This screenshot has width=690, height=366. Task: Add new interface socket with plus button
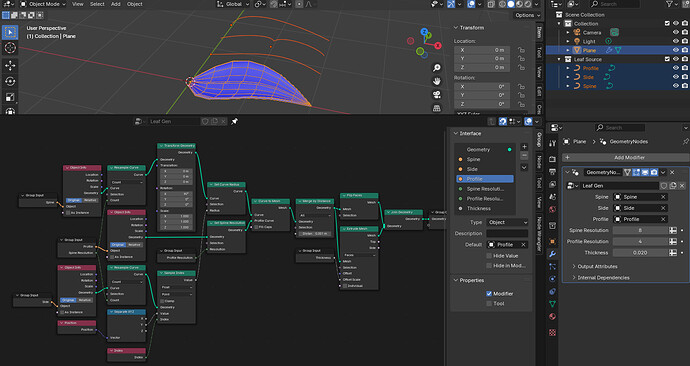524,147
